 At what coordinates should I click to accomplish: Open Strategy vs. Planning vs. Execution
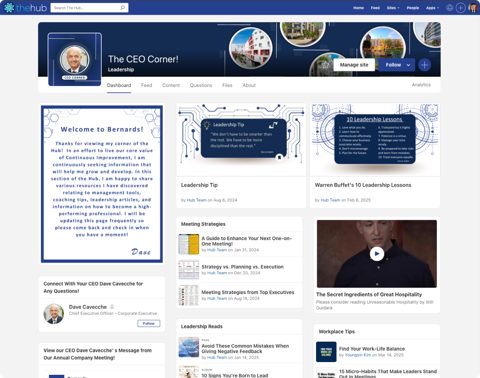(x=243, y=267)
